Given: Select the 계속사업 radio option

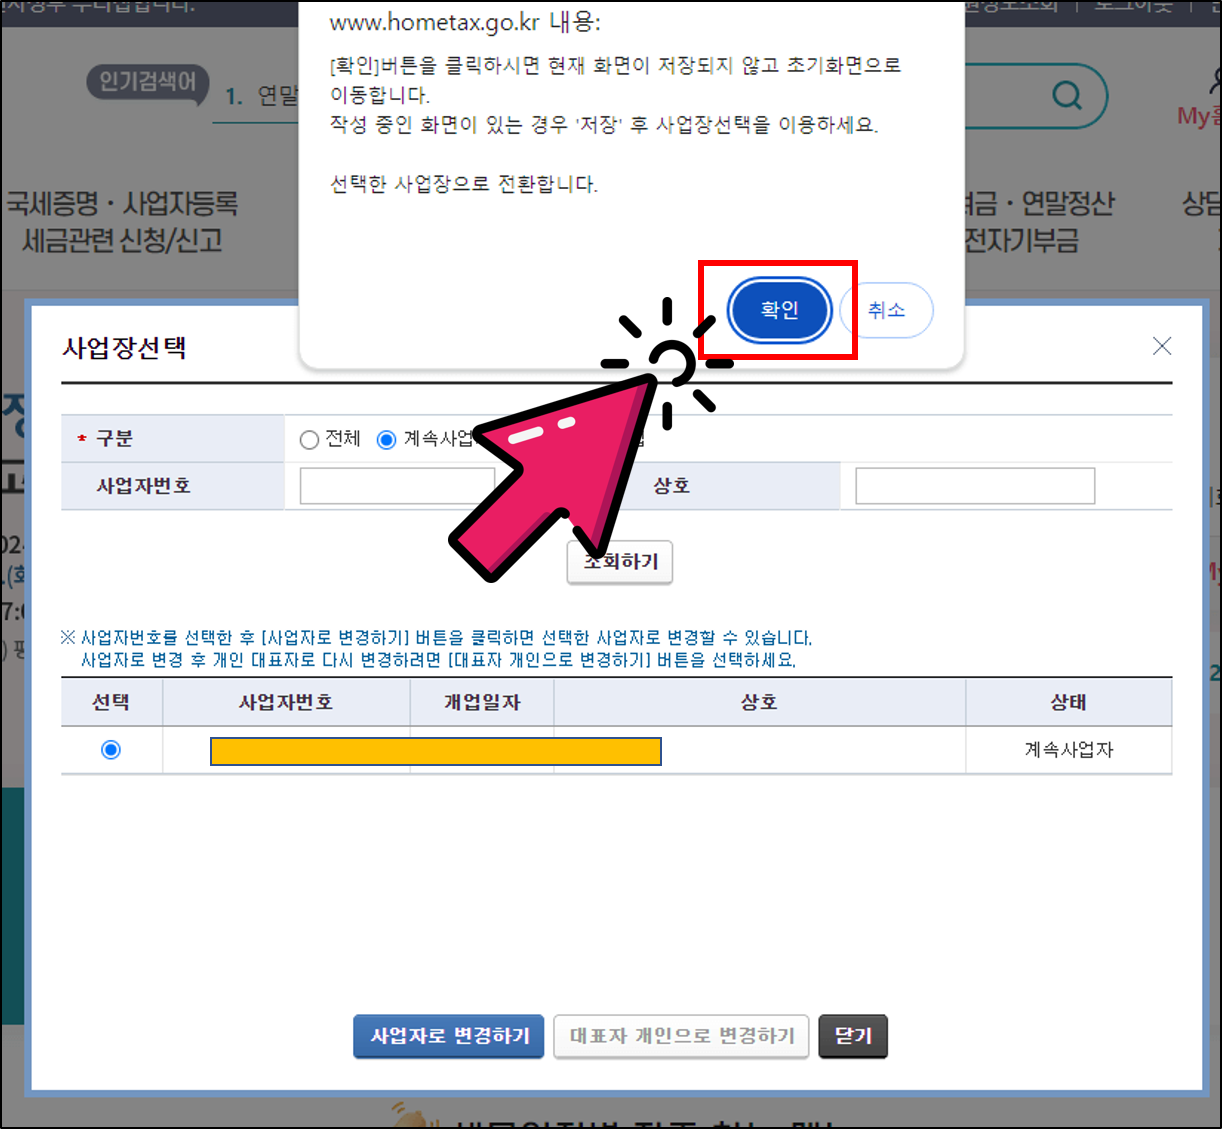Looking at the screenshot, I should (386, 439).
